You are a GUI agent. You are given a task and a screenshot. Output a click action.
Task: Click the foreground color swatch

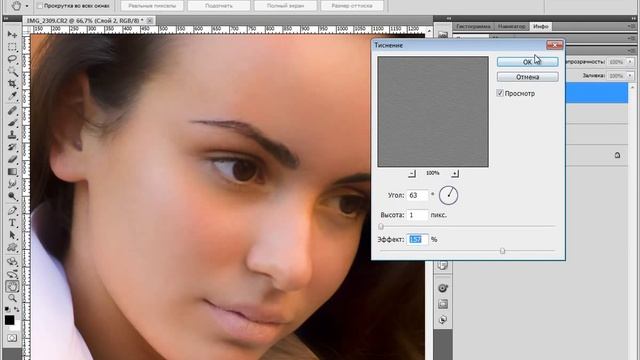9,320
